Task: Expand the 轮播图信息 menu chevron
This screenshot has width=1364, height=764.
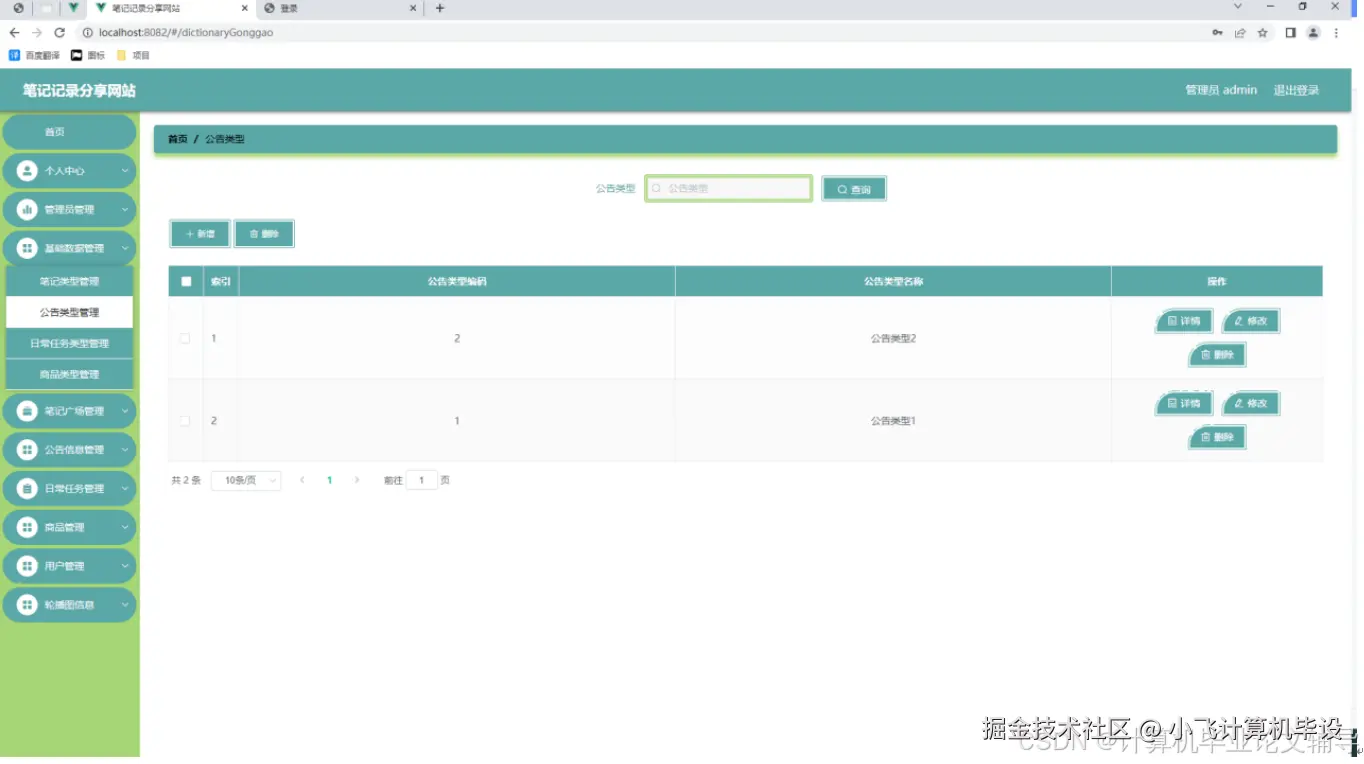Action: coord(125,605)
